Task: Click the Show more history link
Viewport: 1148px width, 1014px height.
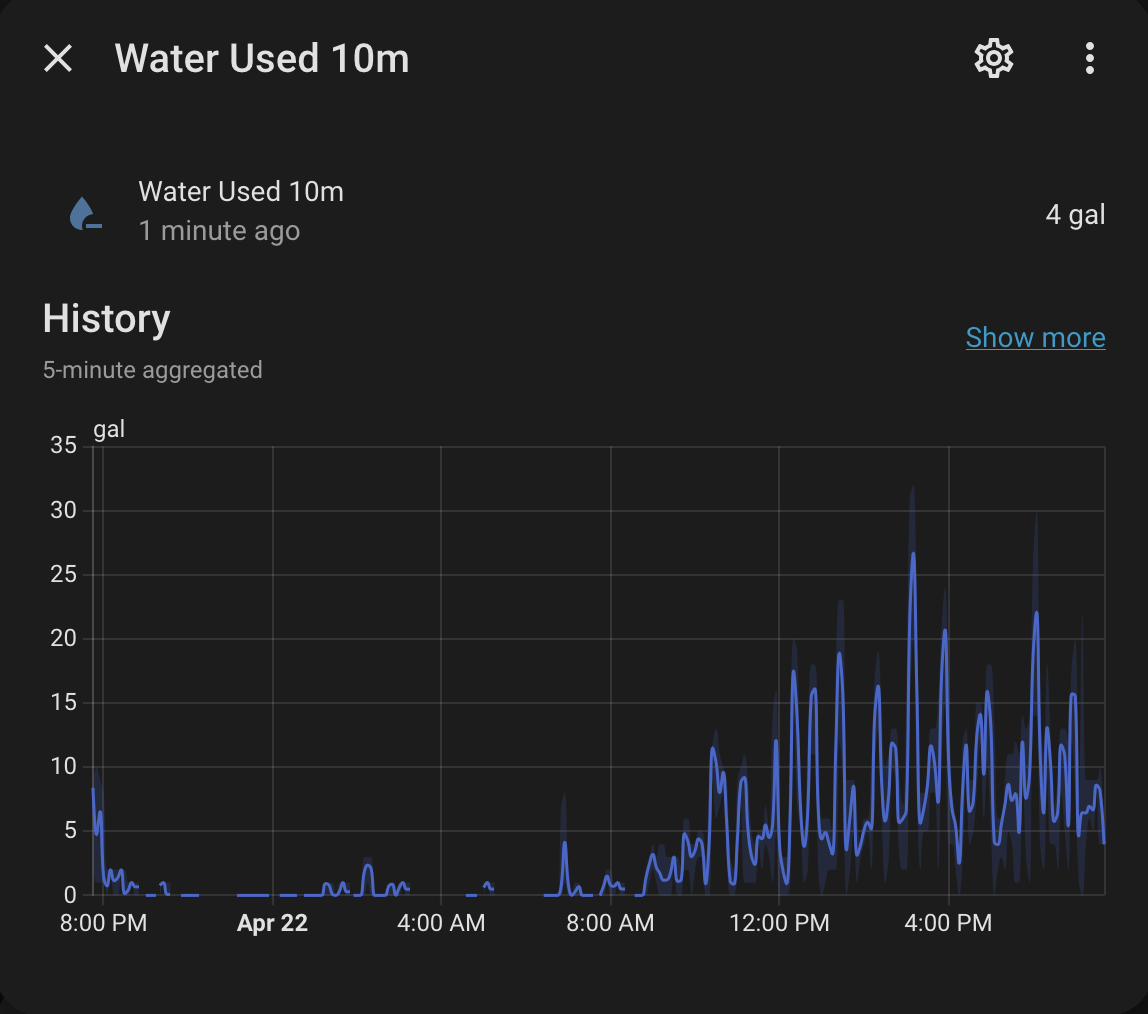Action: [x=1035, y=338]
